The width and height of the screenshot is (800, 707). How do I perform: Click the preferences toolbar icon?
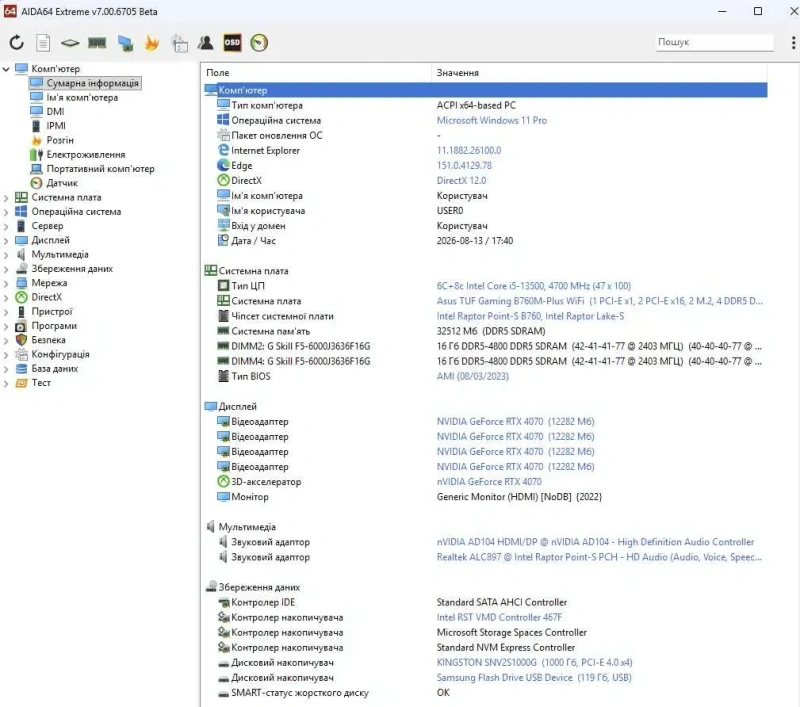pos(179,43)
